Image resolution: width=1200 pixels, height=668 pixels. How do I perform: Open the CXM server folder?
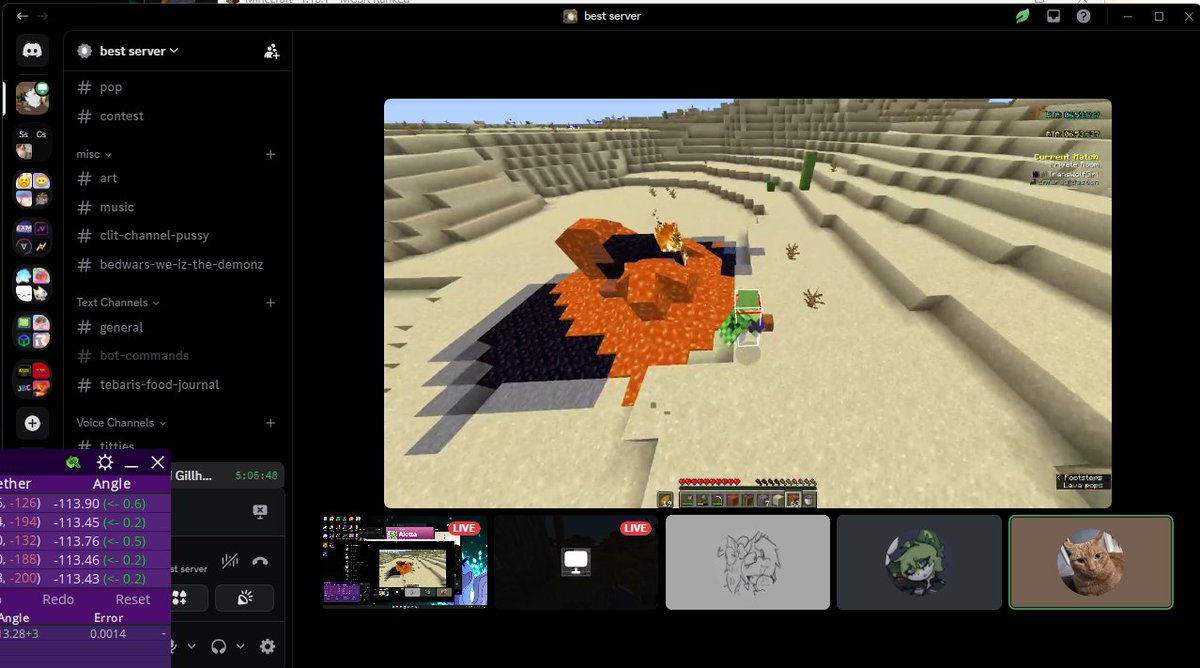click(x=32, y=237)
